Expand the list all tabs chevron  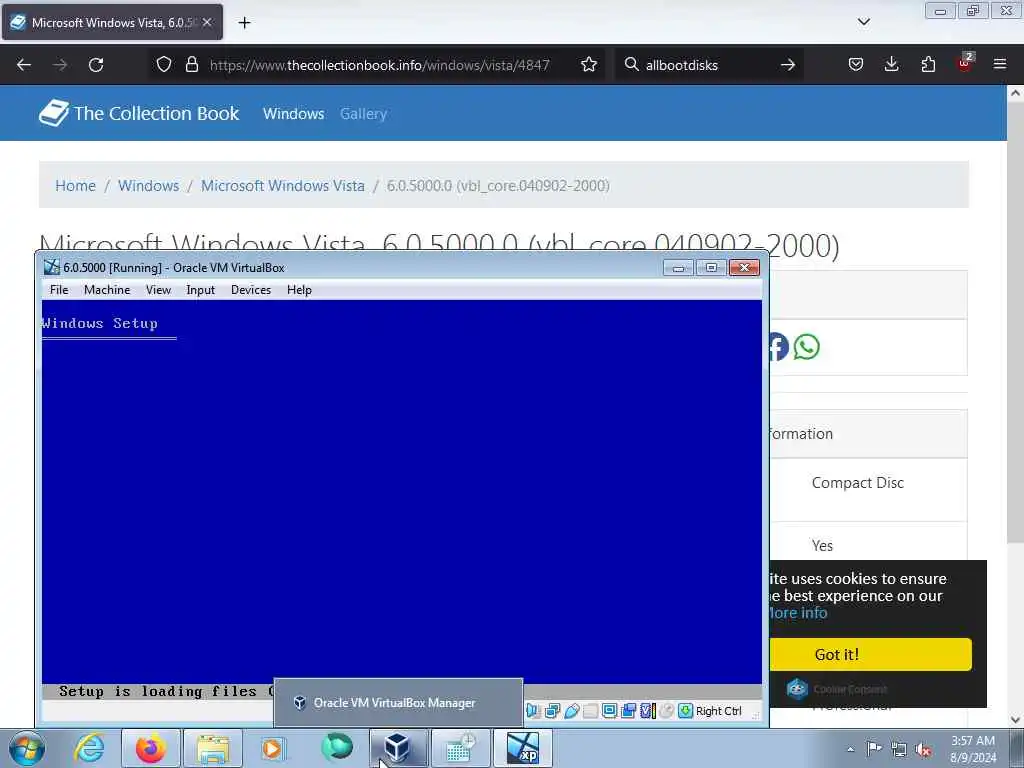[863, 22]
